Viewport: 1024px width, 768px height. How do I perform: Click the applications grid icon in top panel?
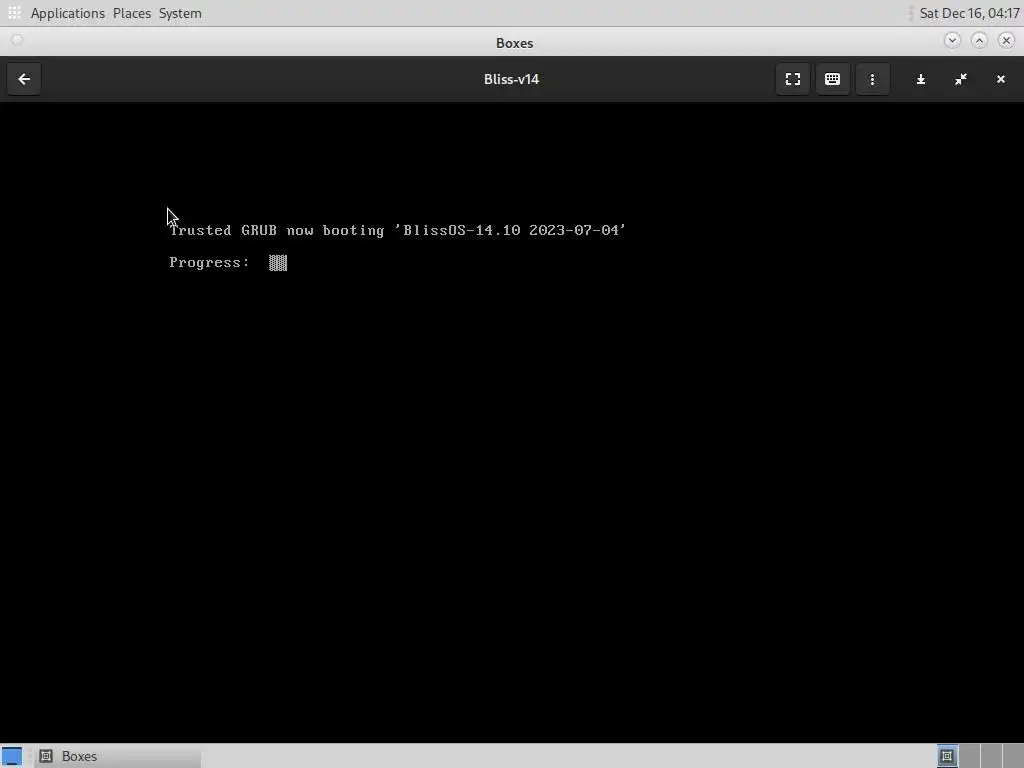[x=14, y=12]
